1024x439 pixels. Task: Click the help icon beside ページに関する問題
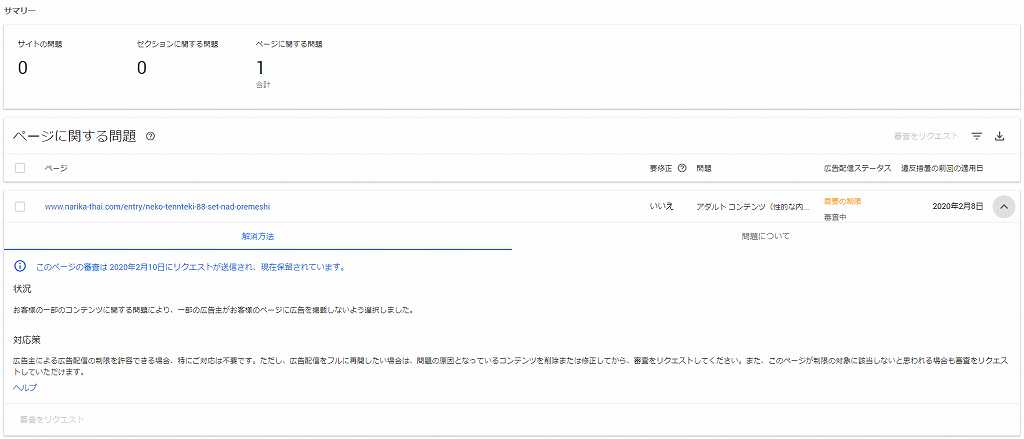(x=151, y=136)
